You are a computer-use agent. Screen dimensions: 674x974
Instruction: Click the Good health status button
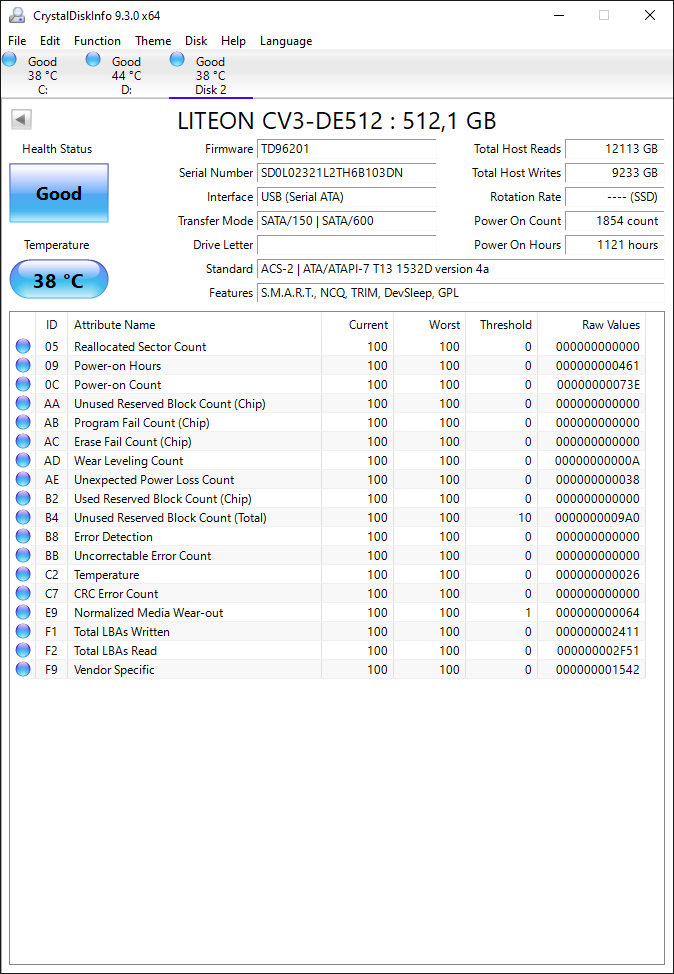click(59, 193)
